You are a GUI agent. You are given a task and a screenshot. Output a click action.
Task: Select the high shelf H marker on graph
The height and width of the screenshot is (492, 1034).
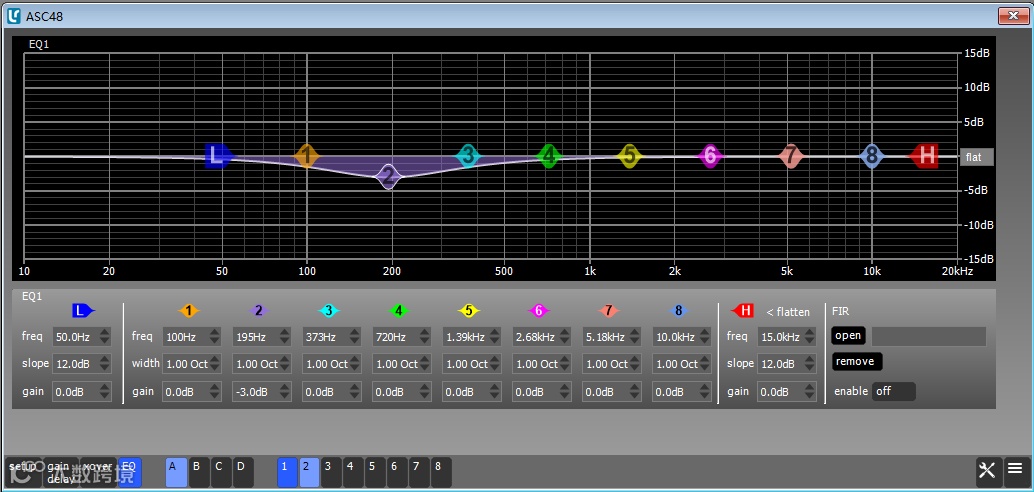[925, 156]
